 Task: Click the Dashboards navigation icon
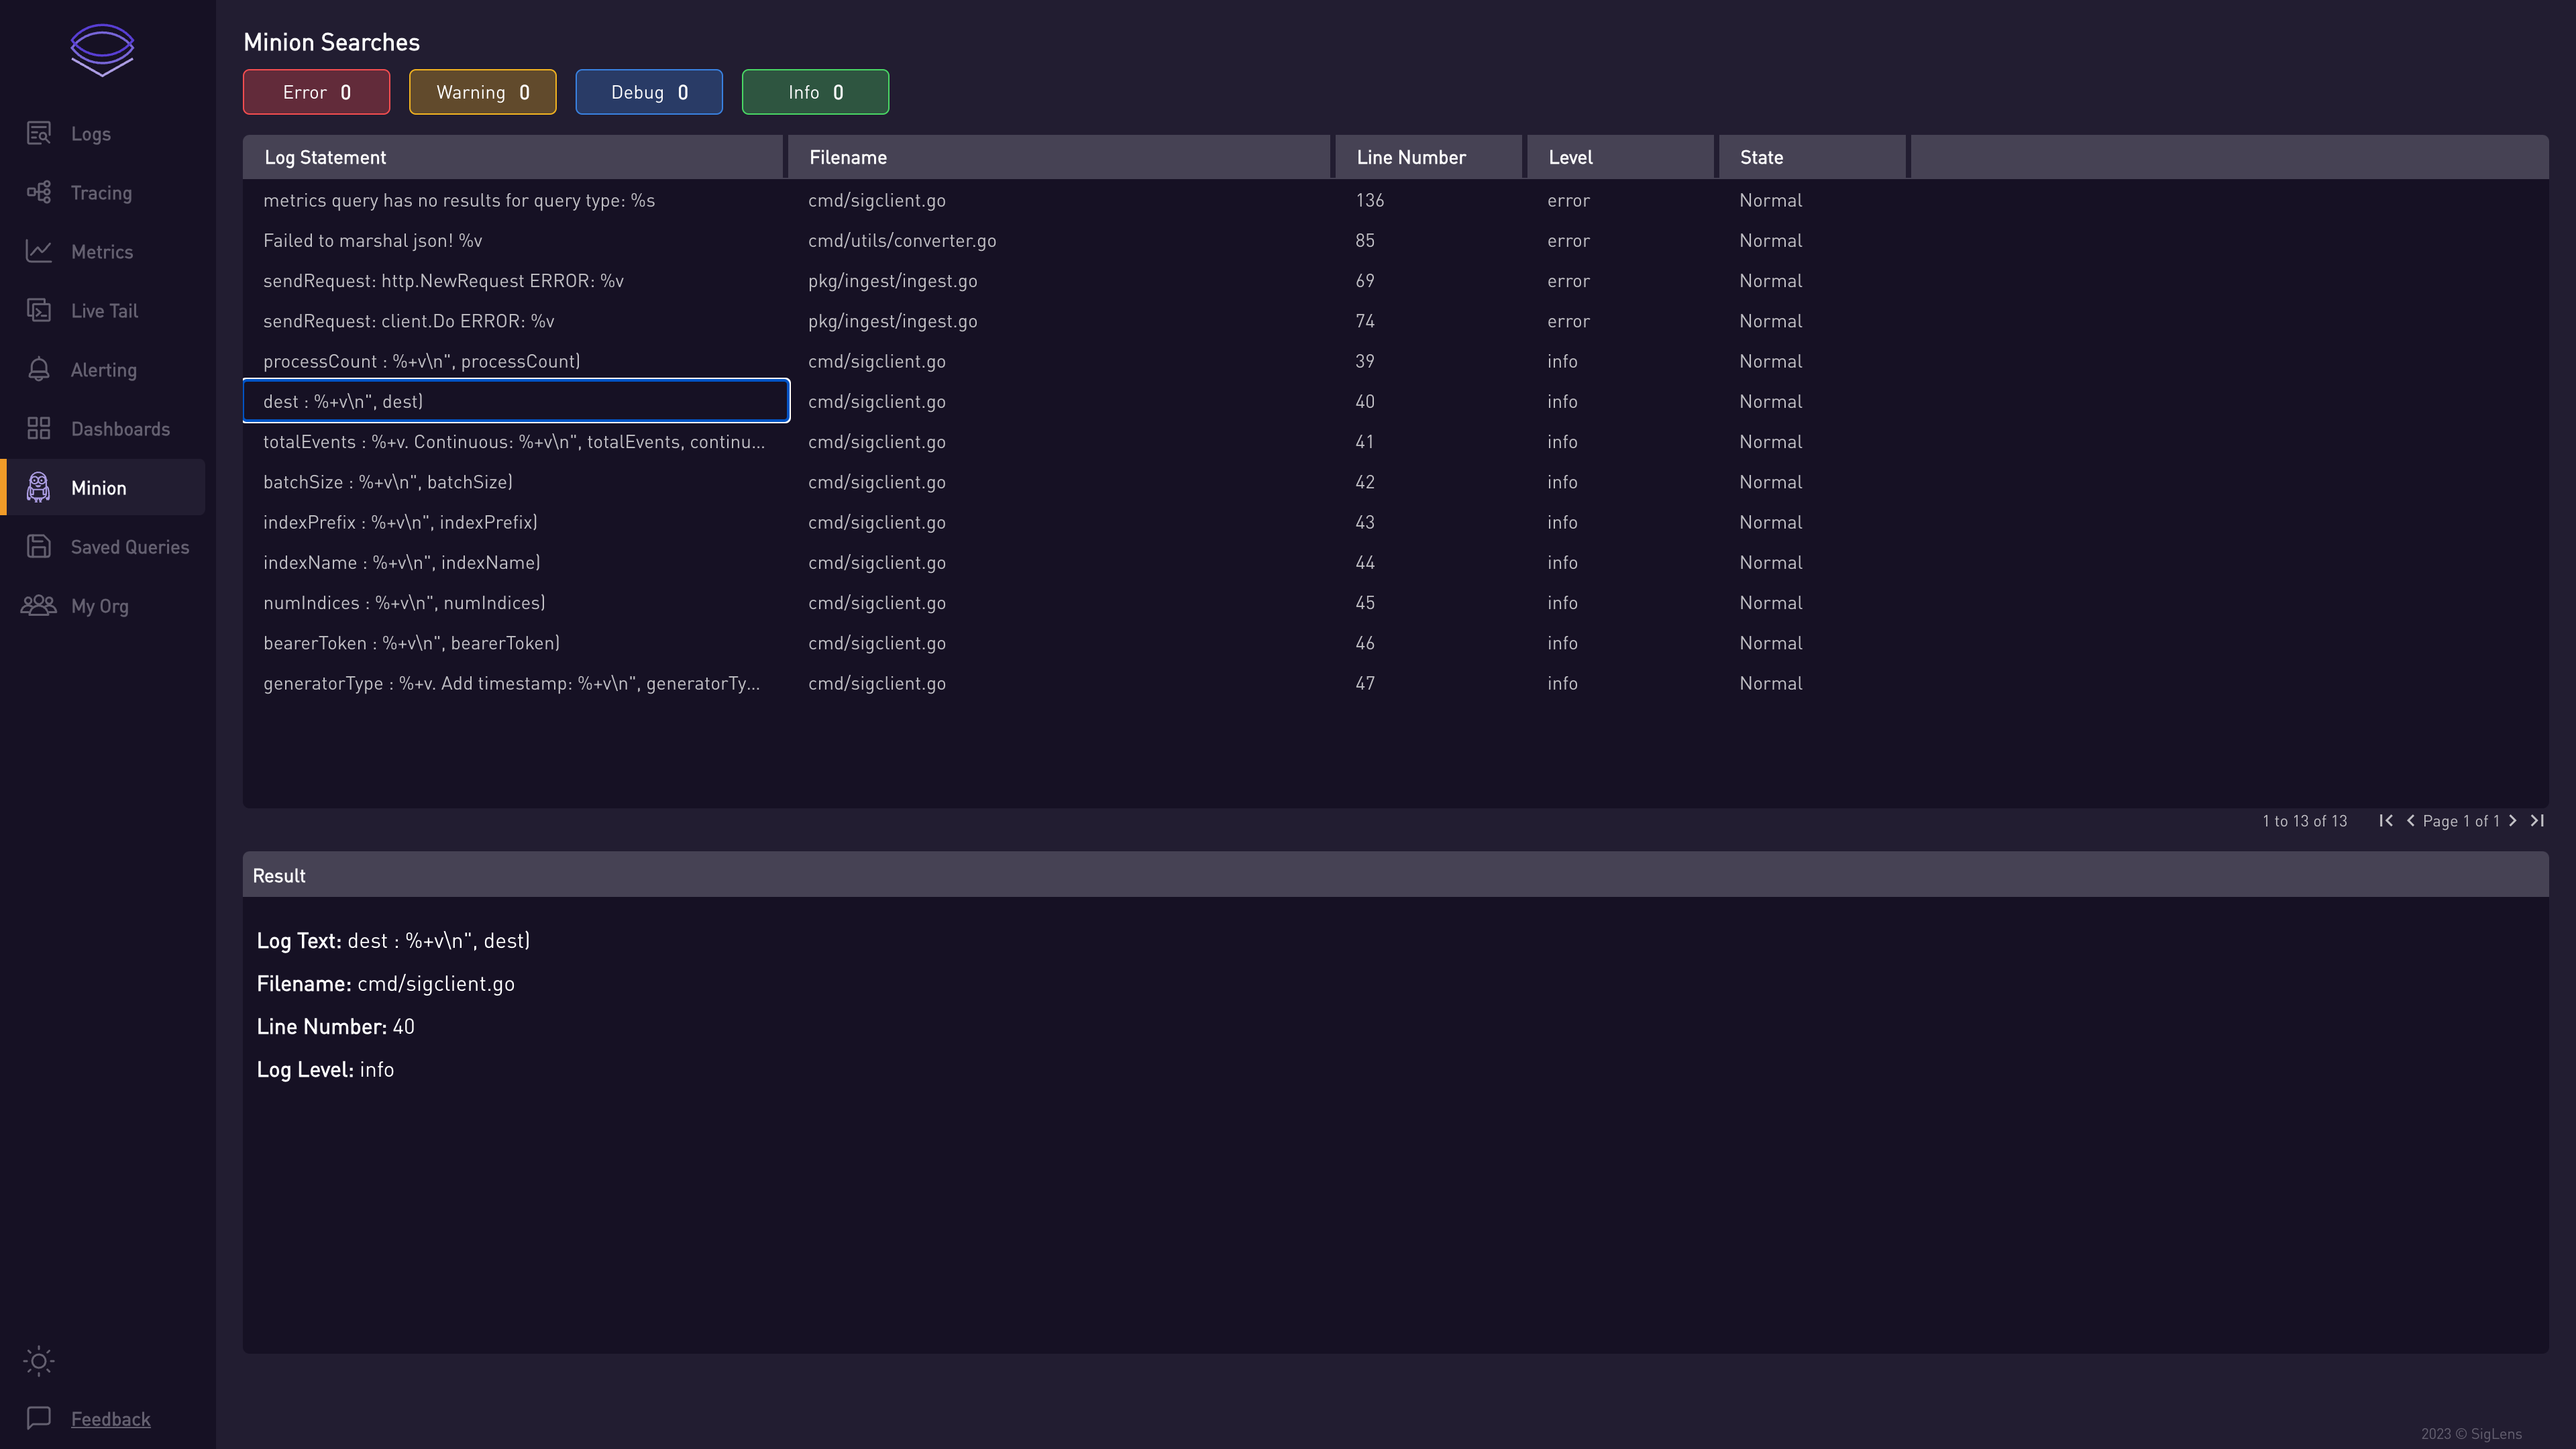[x=39, y=428]
